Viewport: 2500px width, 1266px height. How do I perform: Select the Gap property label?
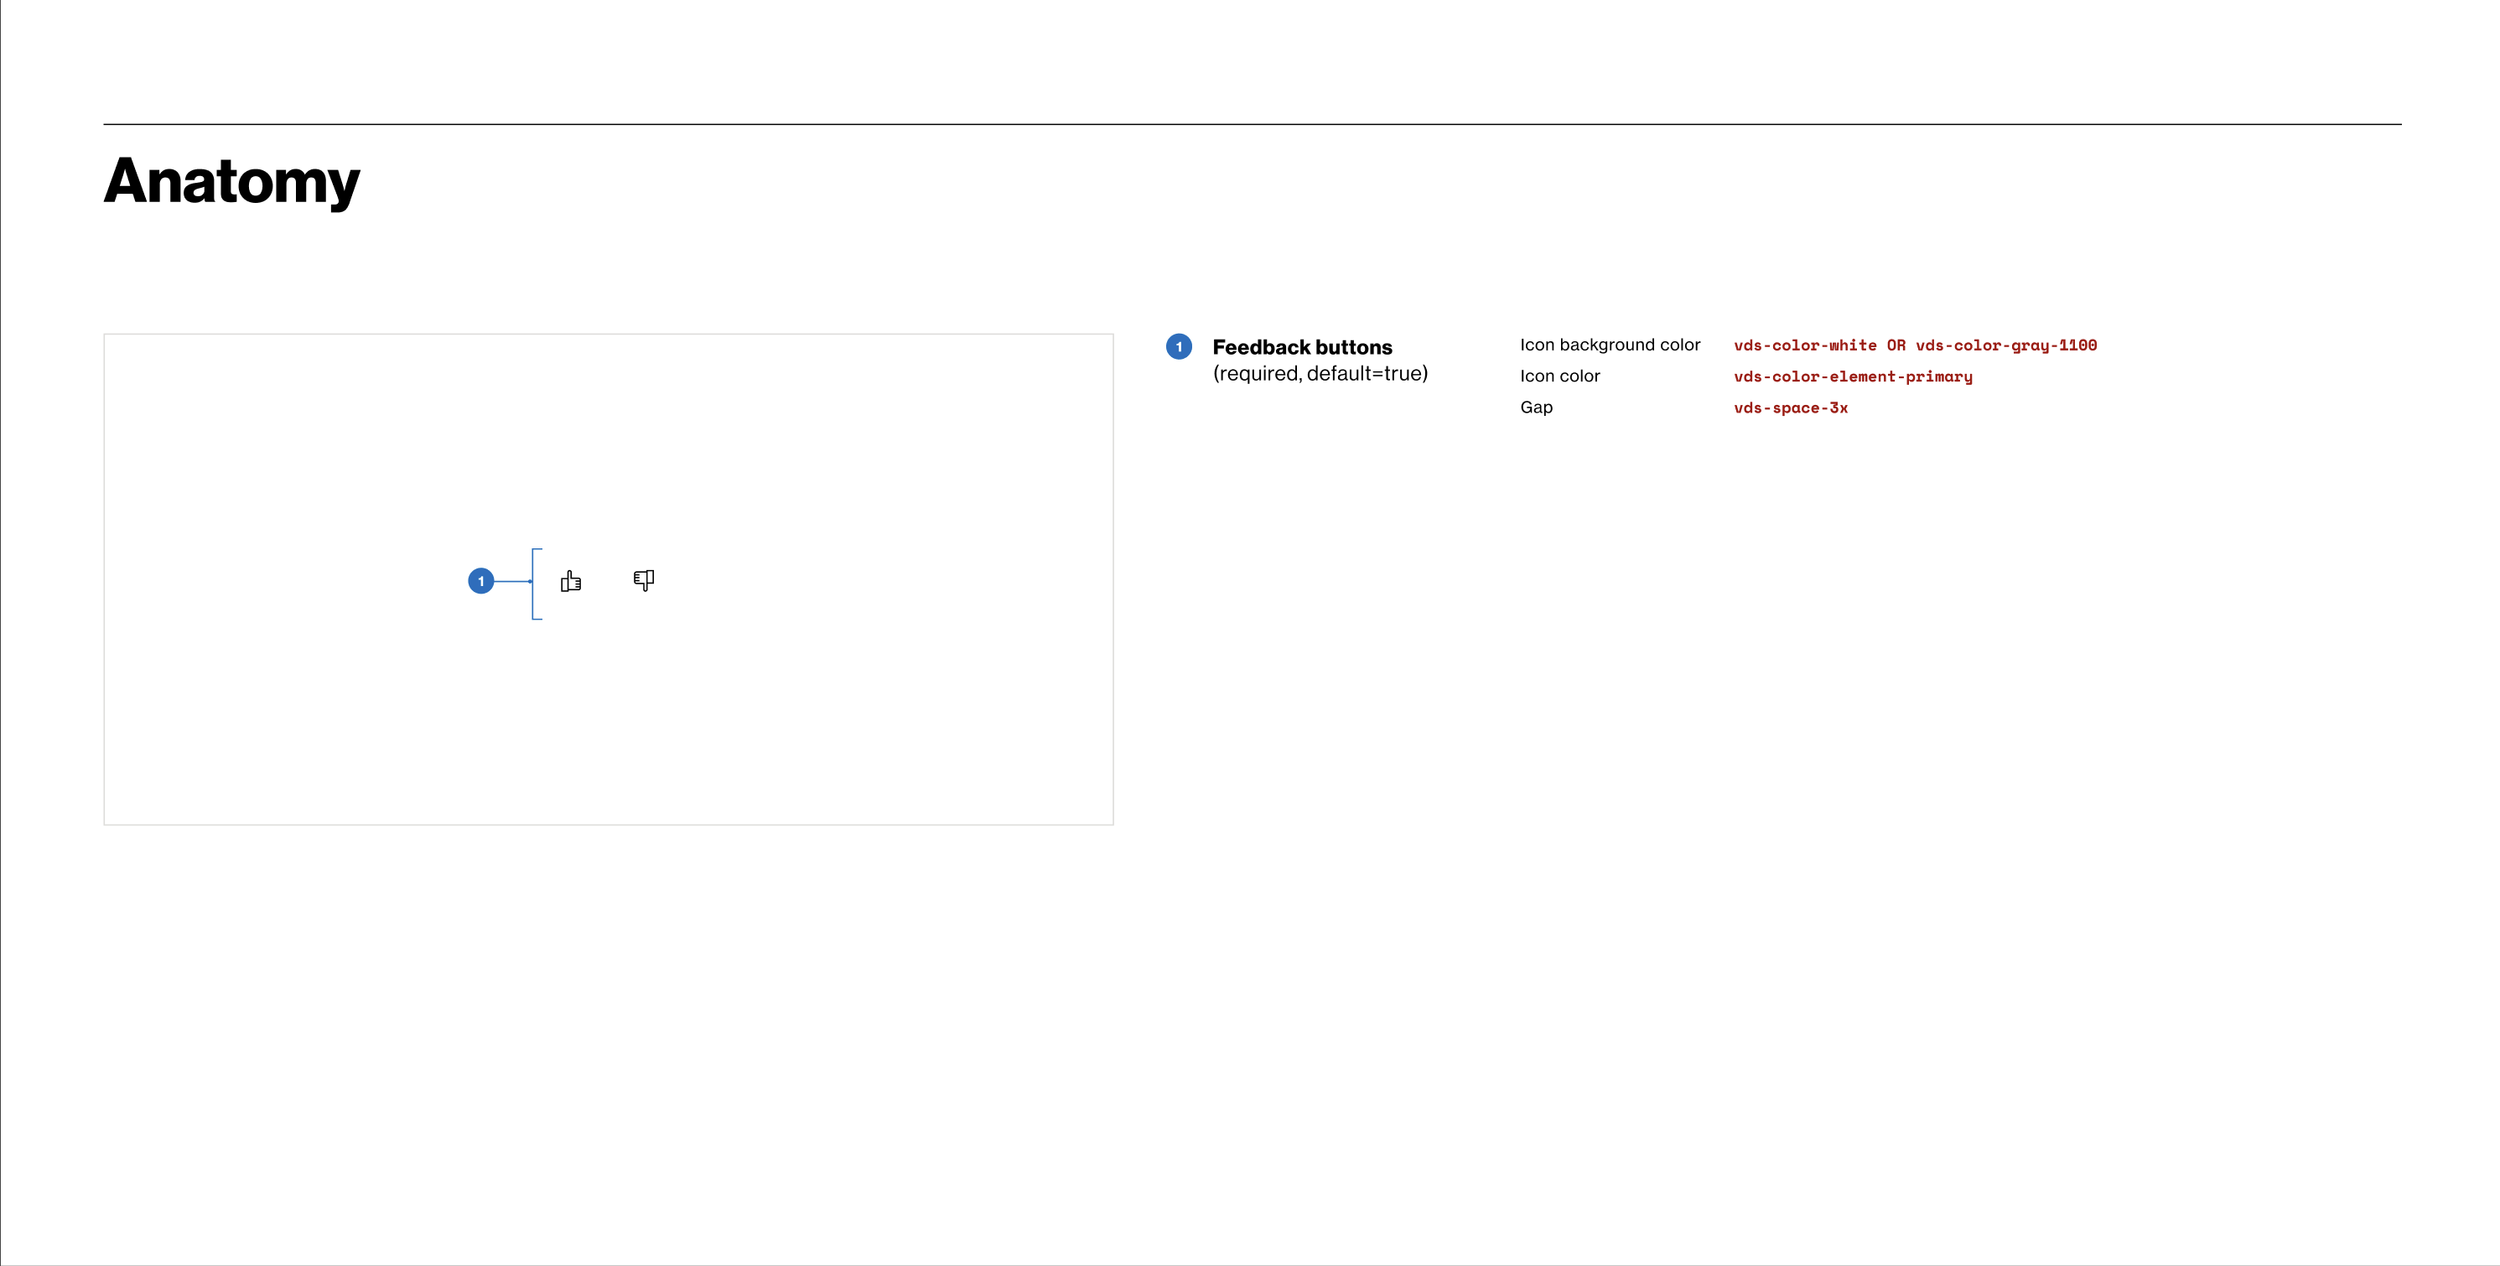click(x=1536, y=407)
